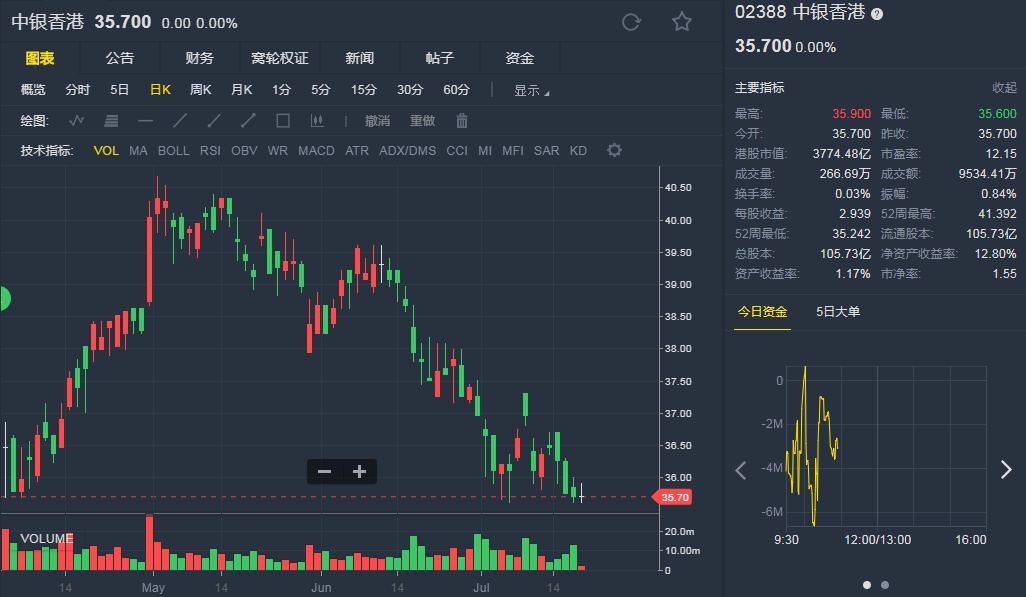
Task: Open technical indicator settings gear
Action: click(x=615, y=151)
